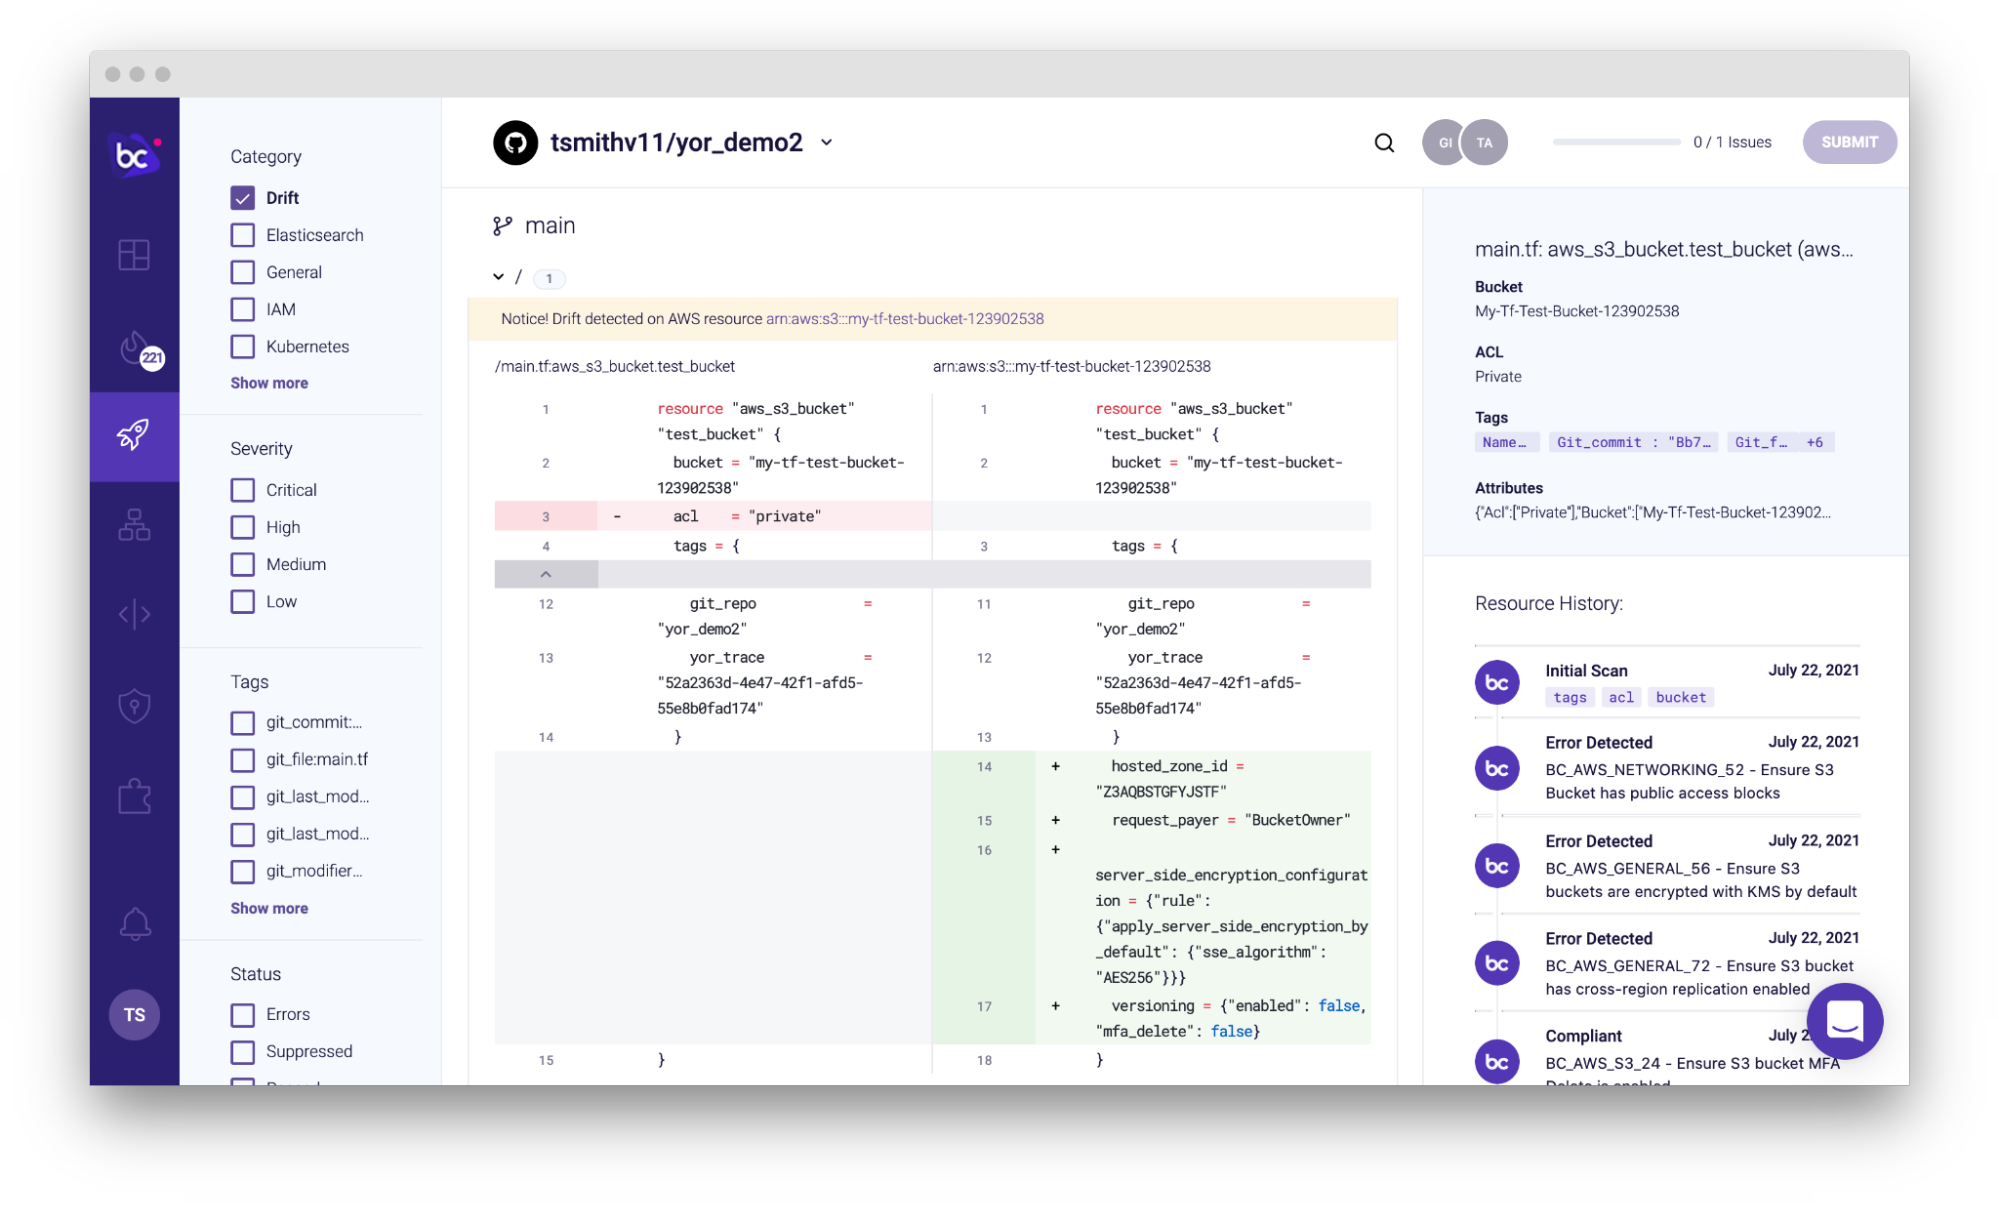Image resolution: width=1999 pixels, height=1214 pixels.
Task: Open the drifted S3 bucket ARN link
Action: pyautogui.click(x=904, y=319)
